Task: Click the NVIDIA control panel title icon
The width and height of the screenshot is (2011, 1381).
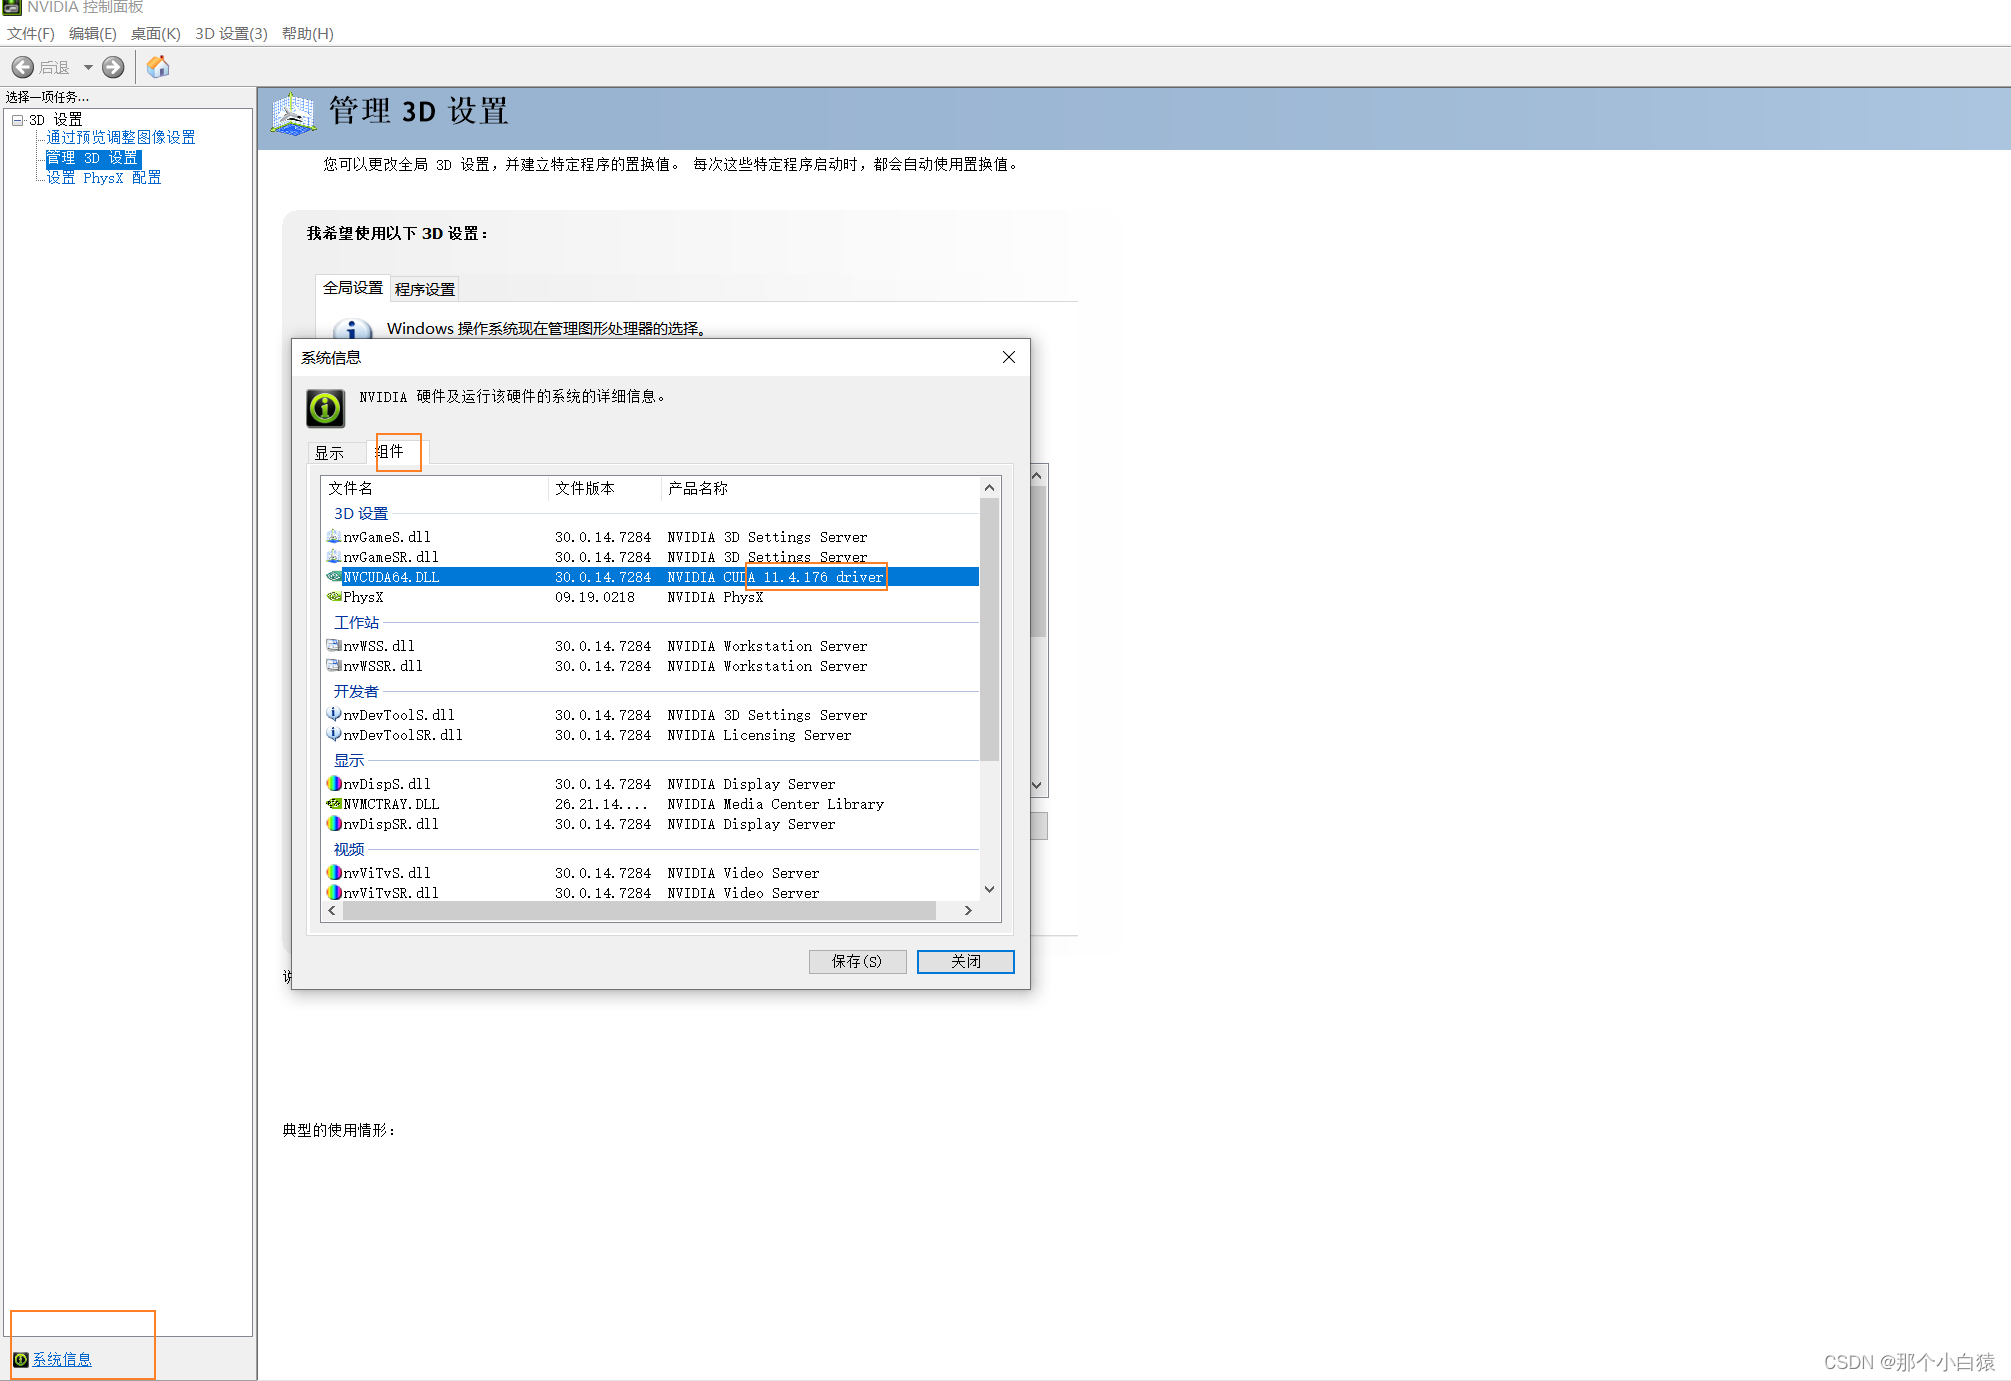Action: click(x=12, y=7)
